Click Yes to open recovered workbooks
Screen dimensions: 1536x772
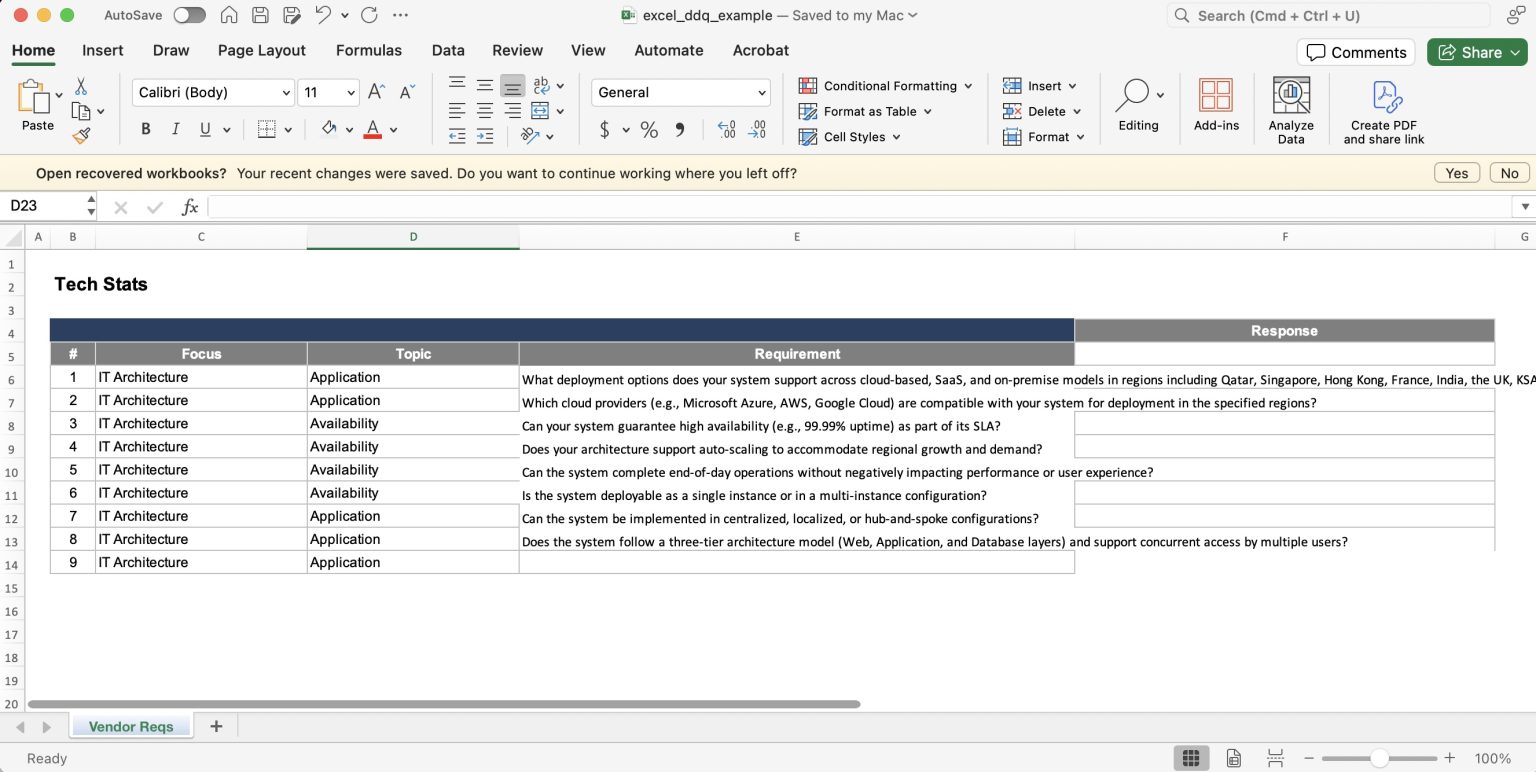tap(1457, 173)
